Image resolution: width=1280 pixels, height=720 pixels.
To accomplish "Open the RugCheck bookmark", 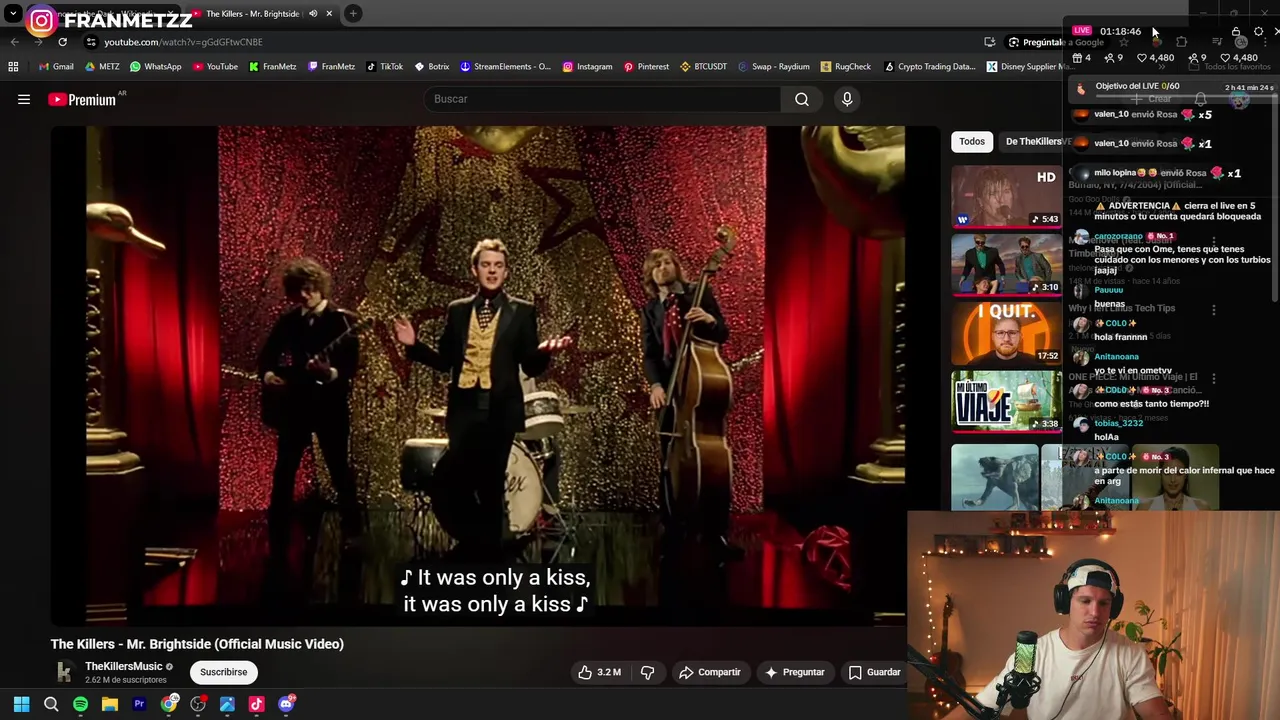I will (x=846, y=67).
